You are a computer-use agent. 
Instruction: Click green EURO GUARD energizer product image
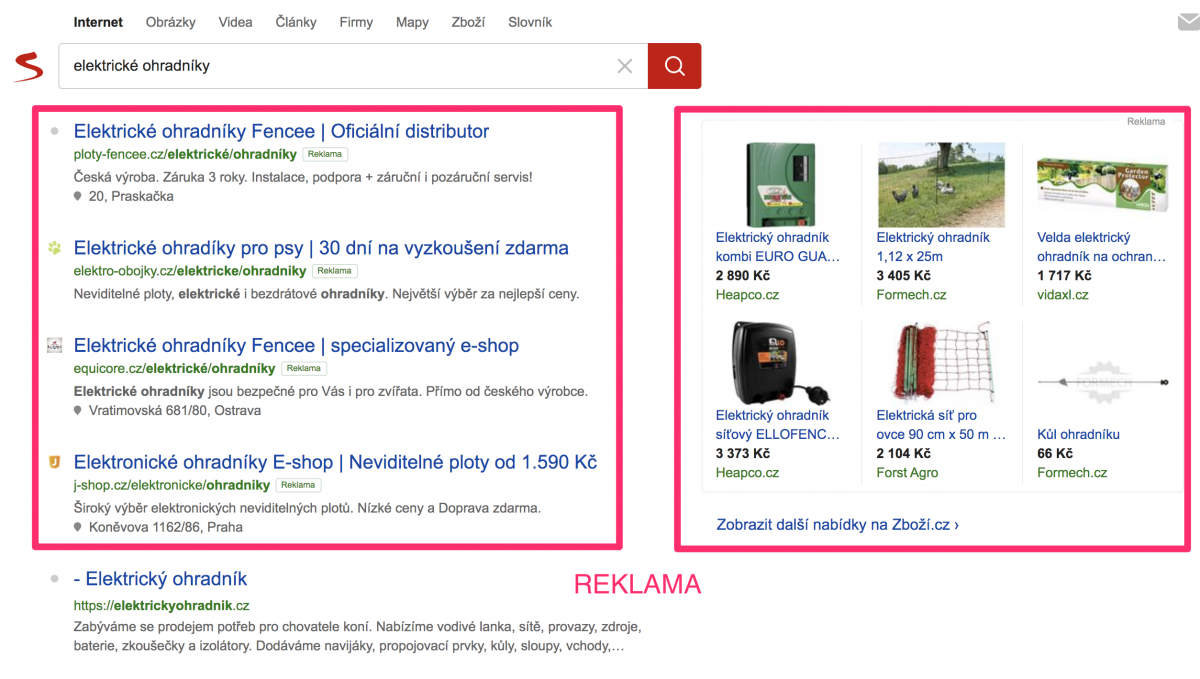coord(780,184)
